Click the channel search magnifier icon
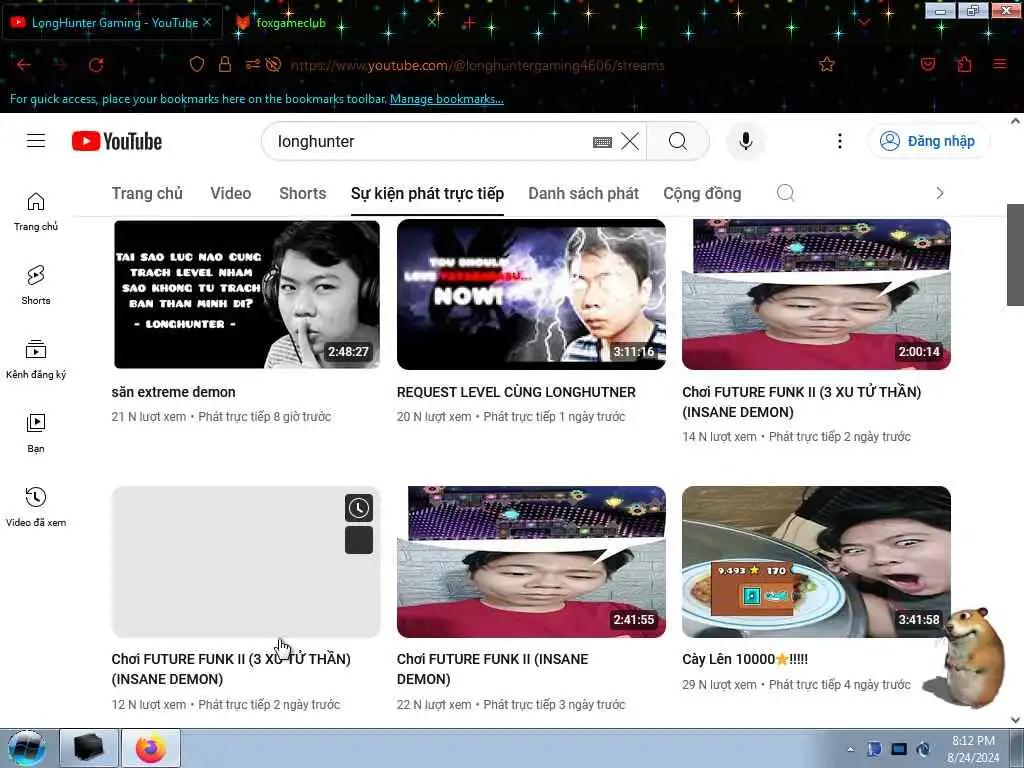The height and width of the screenshot is (768, 1024). coord(786,193)
